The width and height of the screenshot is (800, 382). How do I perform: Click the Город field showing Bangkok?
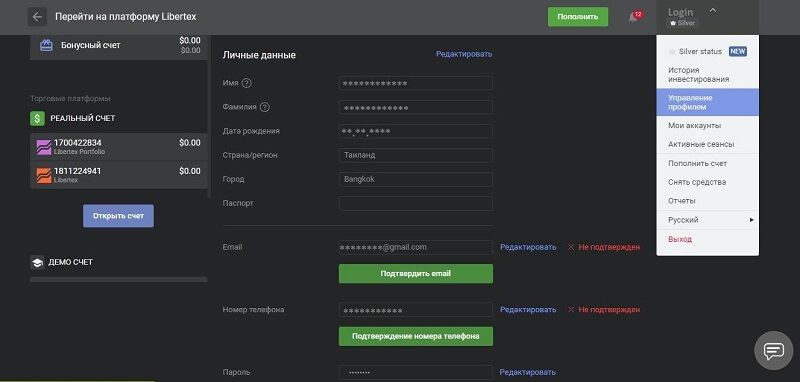(416, 180)
